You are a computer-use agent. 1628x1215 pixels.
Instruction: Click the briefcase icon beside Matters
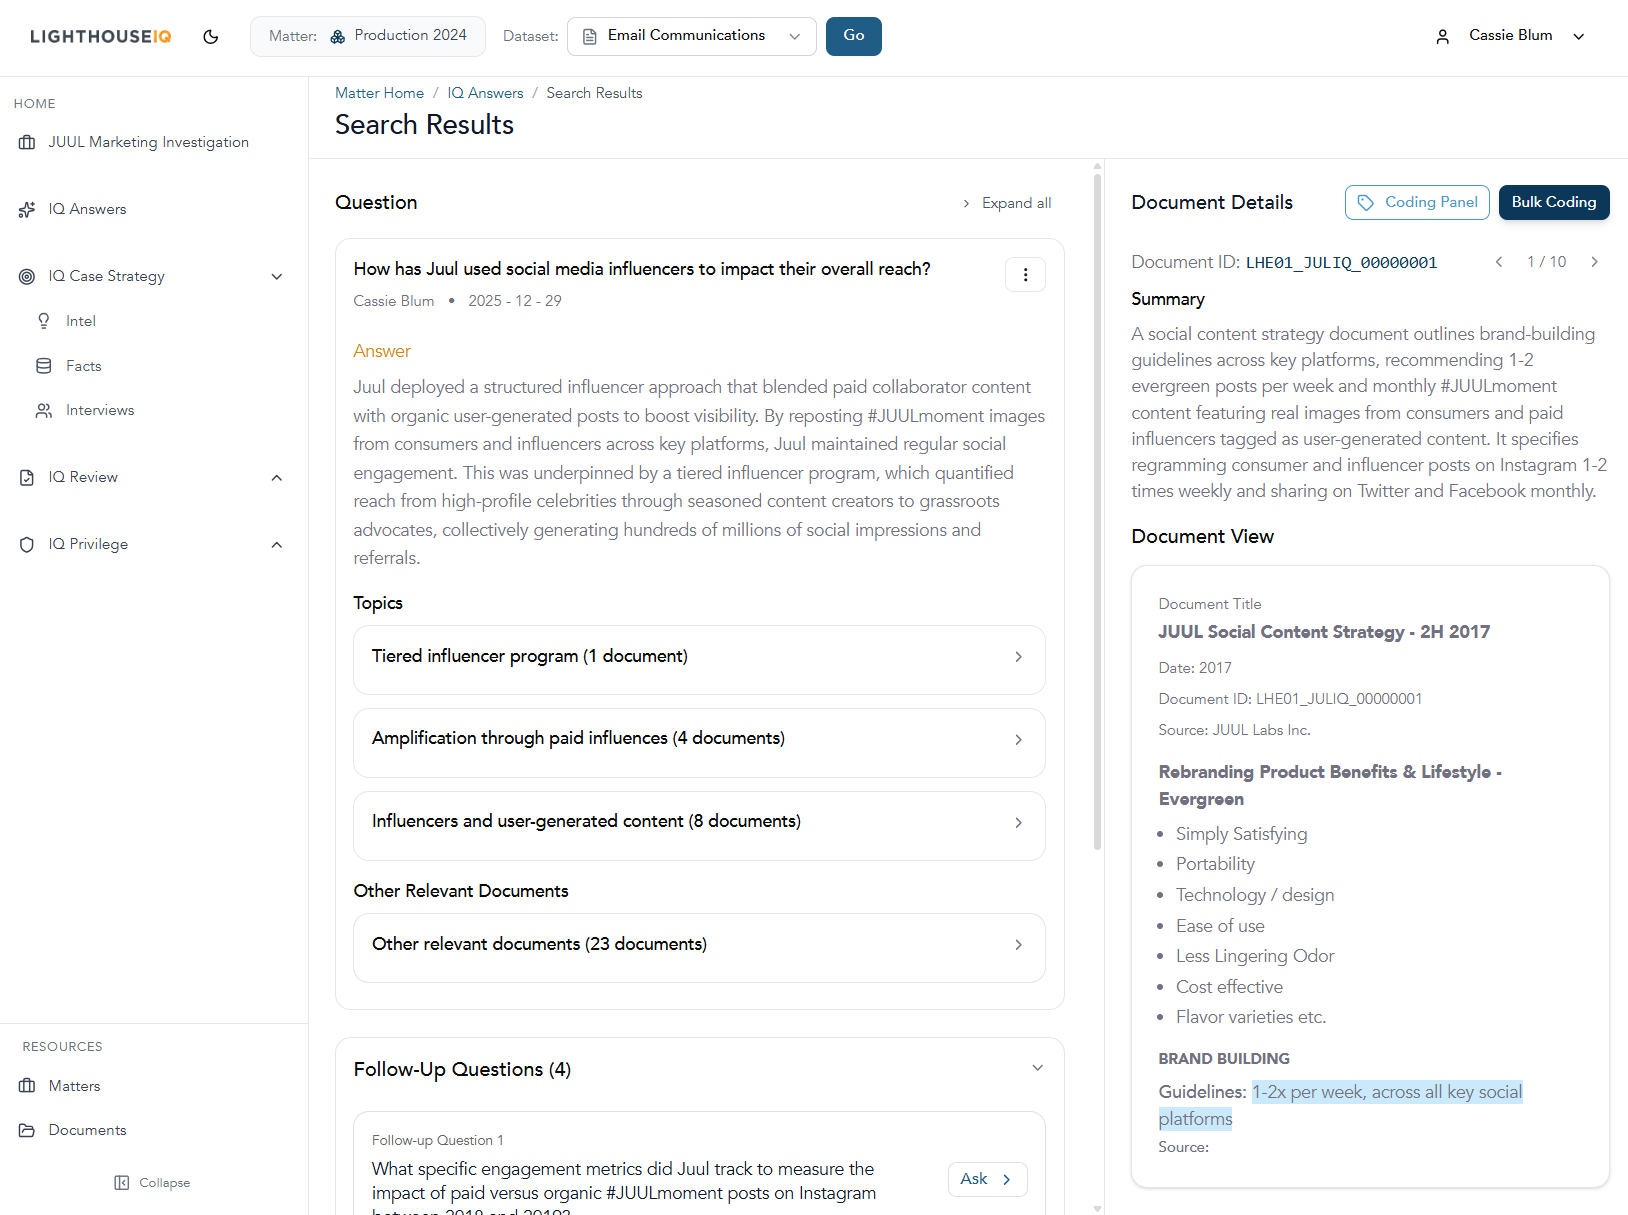[x=27, y=1086]
